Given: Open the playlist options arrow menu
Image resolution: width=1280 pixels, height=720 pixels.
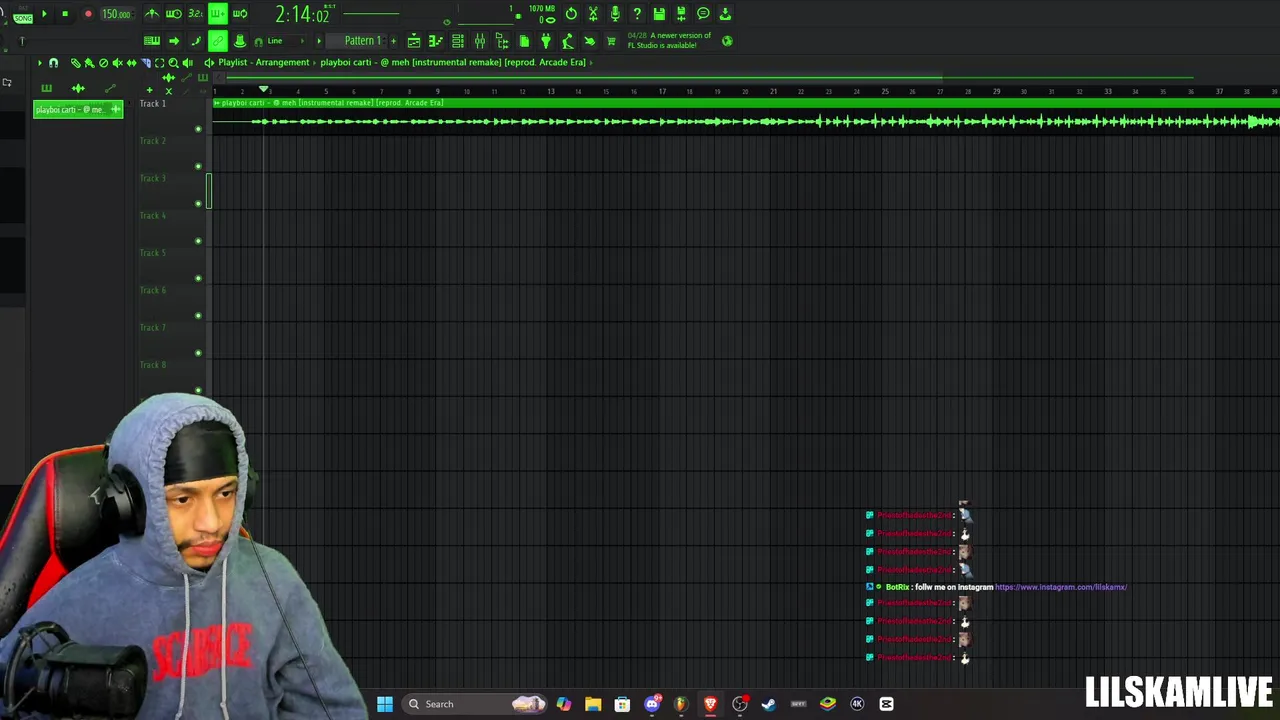Looking at the screenshot, I should (x=40, y=63).
